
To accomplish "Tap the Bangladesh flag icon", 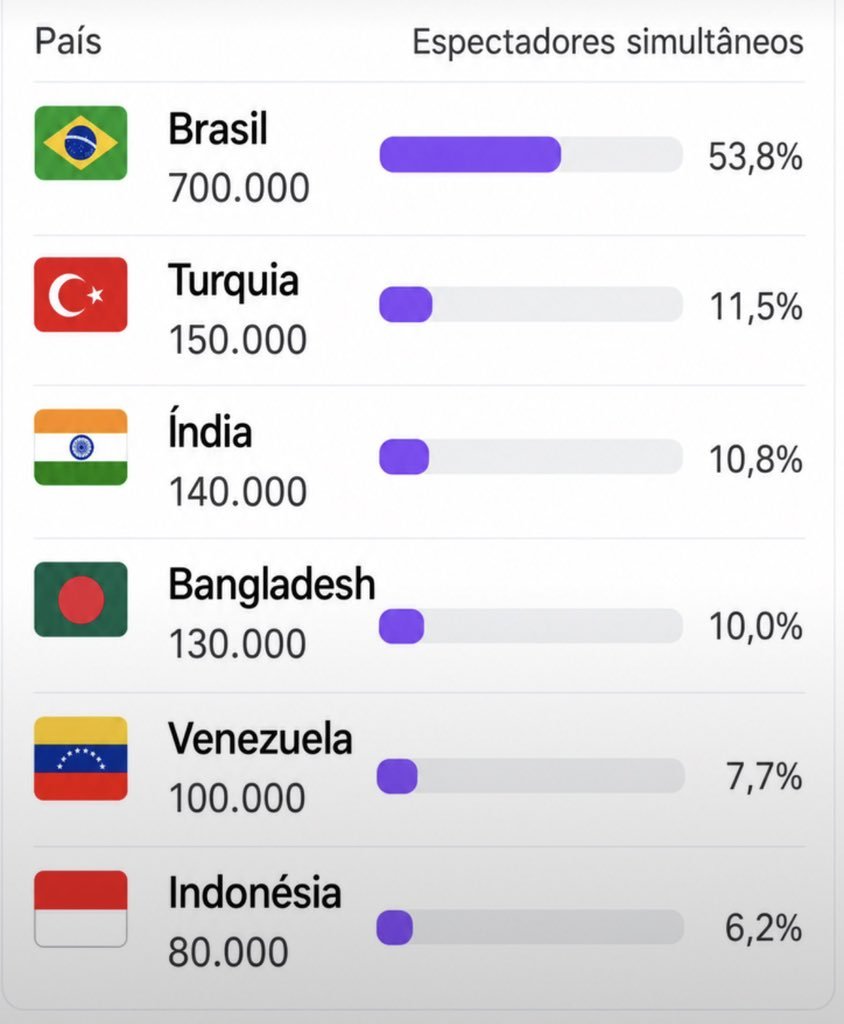I will (80, 600).
